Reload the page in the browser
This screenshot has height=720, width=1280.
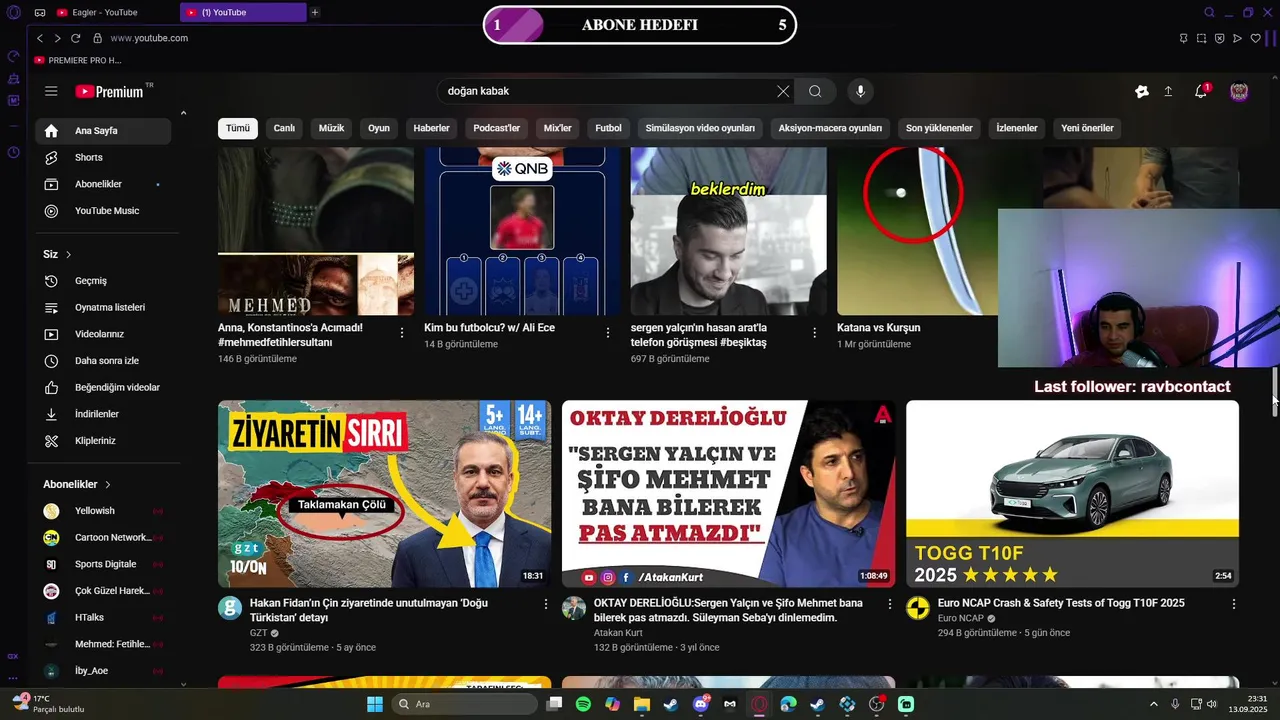point(75,38)
